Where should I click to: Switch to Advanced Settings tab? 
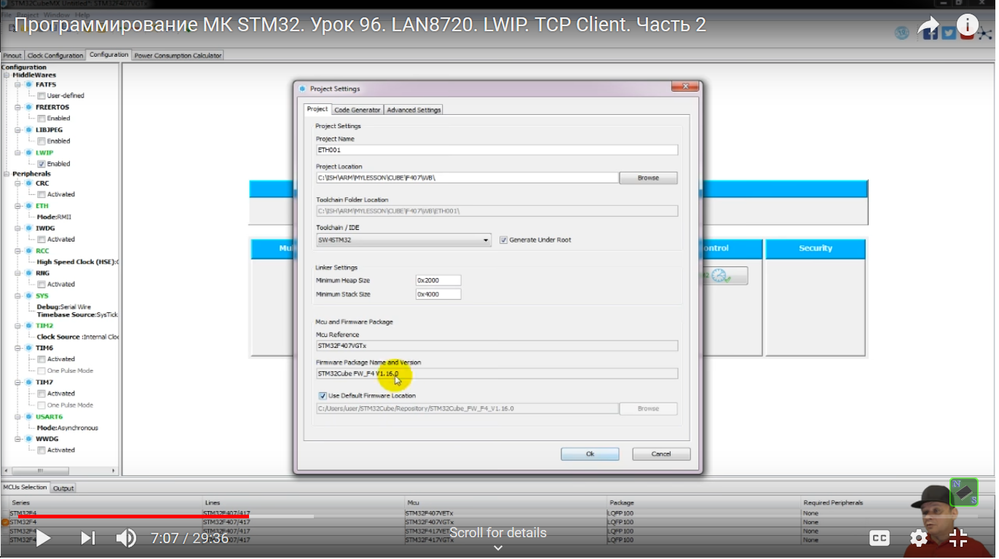coord(413,110)
